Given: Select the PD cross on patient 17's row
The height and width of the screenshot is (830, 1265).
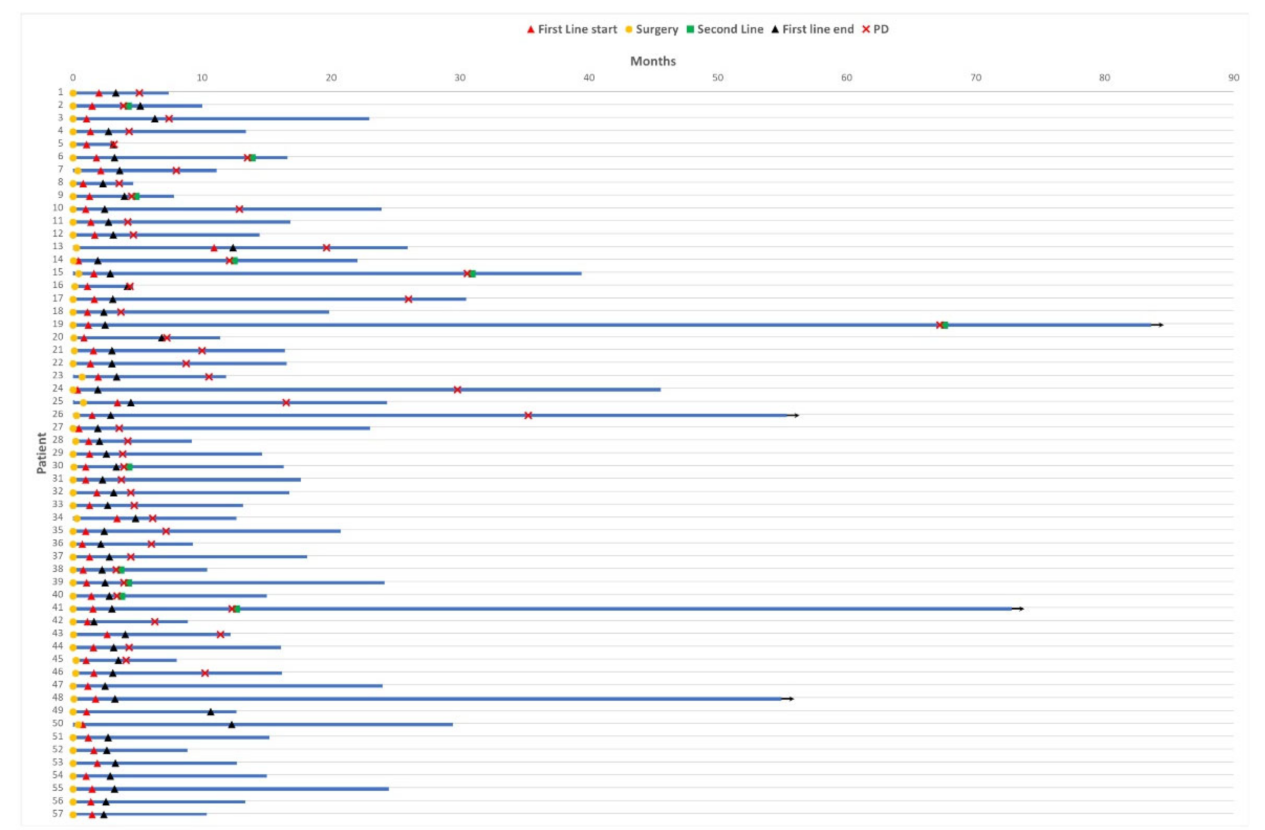Looking at the screenshot, I should click(x=408, y=299).
